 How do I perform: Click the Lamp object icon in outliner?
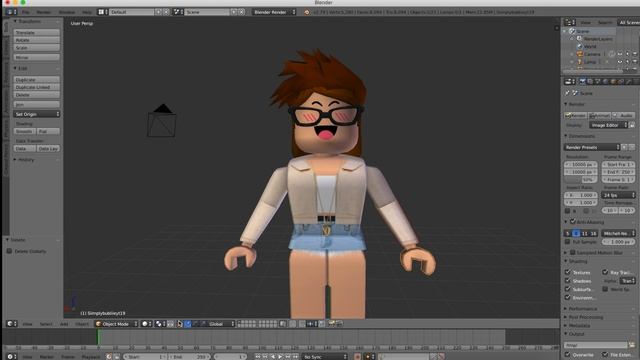click(580, 62)
